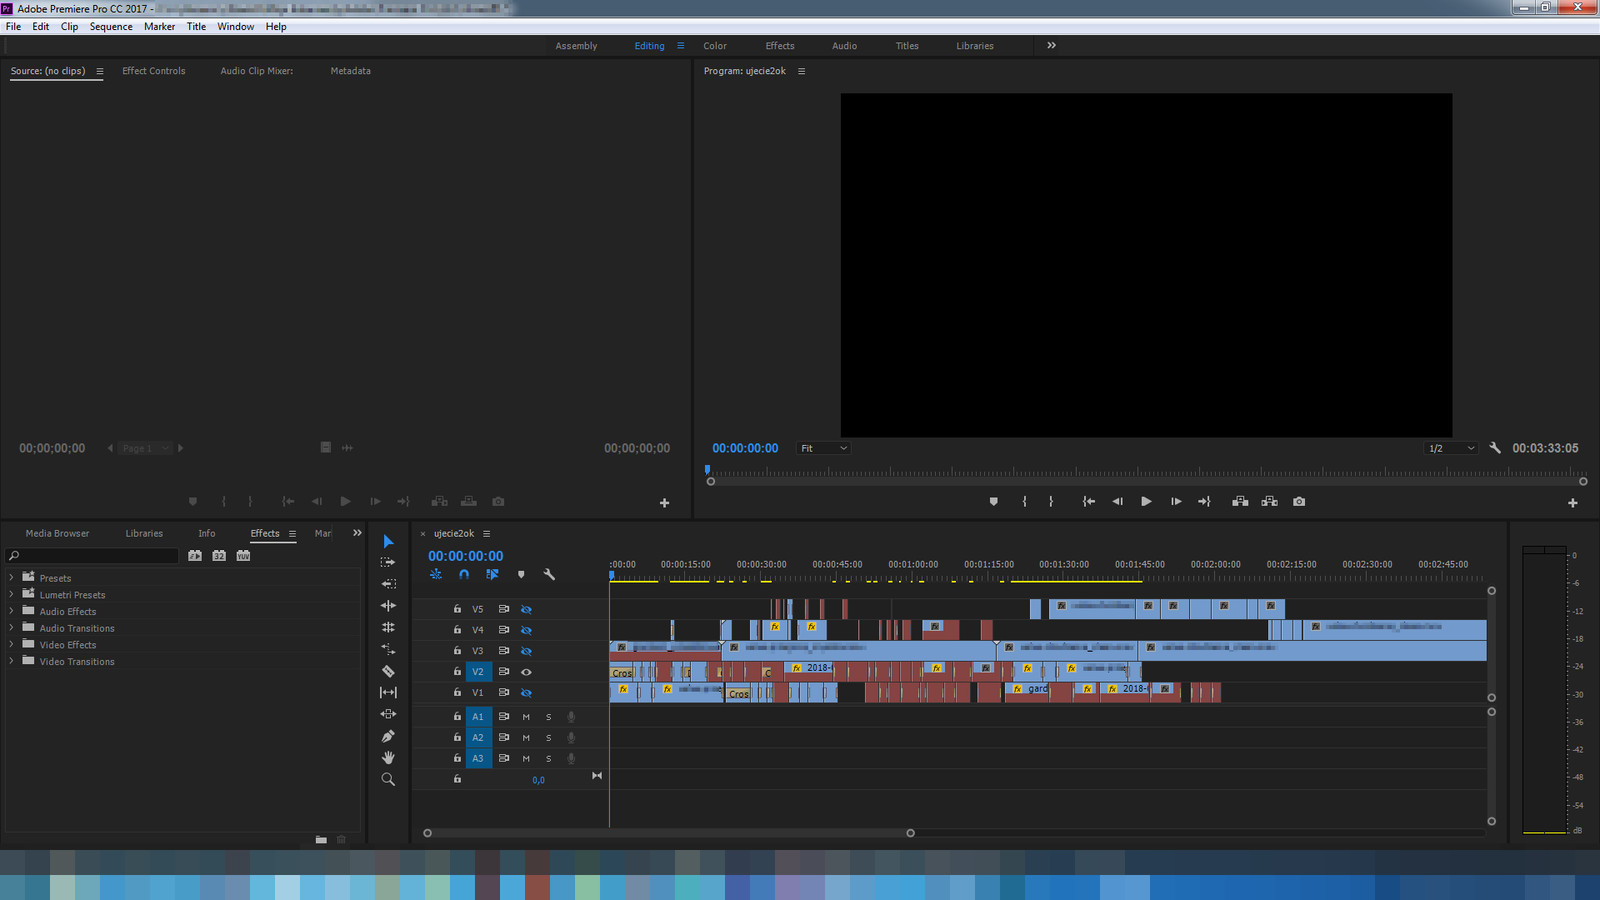Open the File menu
Image resolution: width=1600 pixels, height=900 pixels.
click(13, 27)
